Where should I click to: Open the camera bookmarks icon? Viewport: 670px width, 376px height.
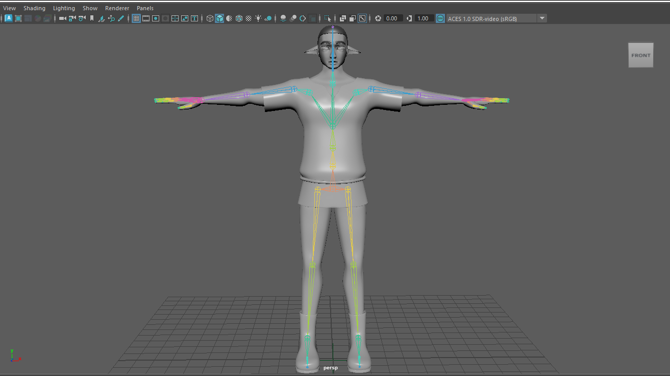click(91, 18)
